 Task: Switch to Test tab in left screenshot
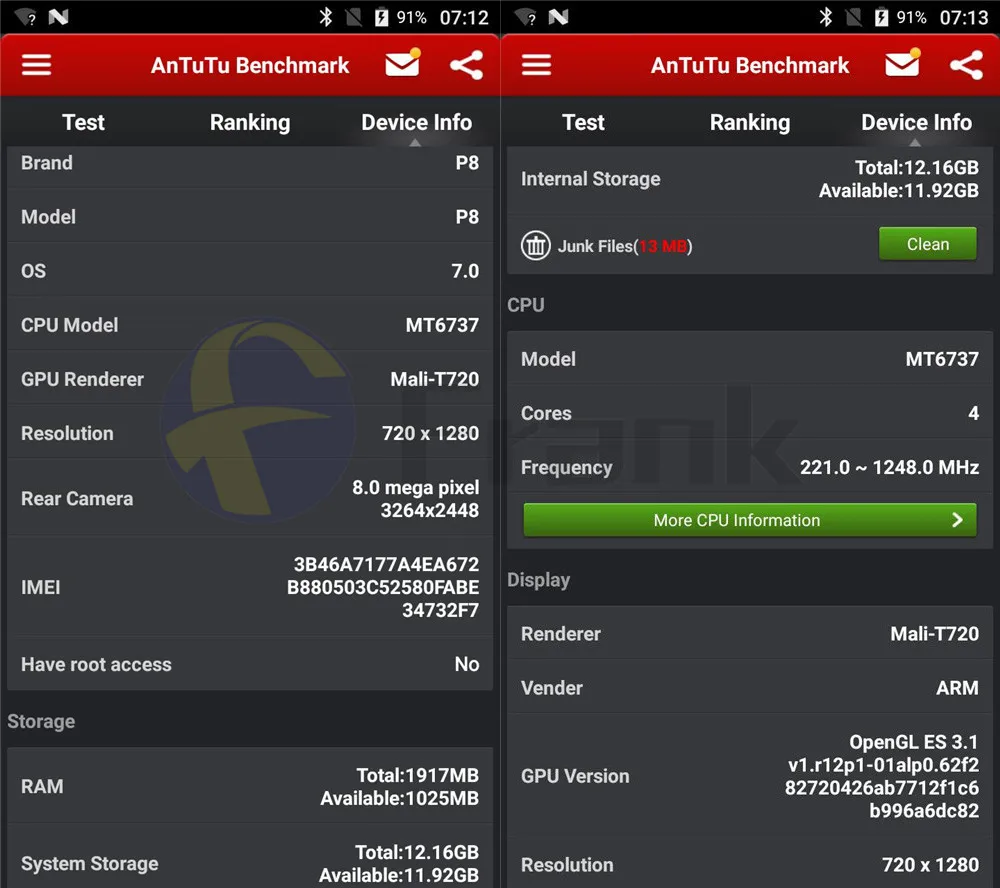tap(84, 122)
